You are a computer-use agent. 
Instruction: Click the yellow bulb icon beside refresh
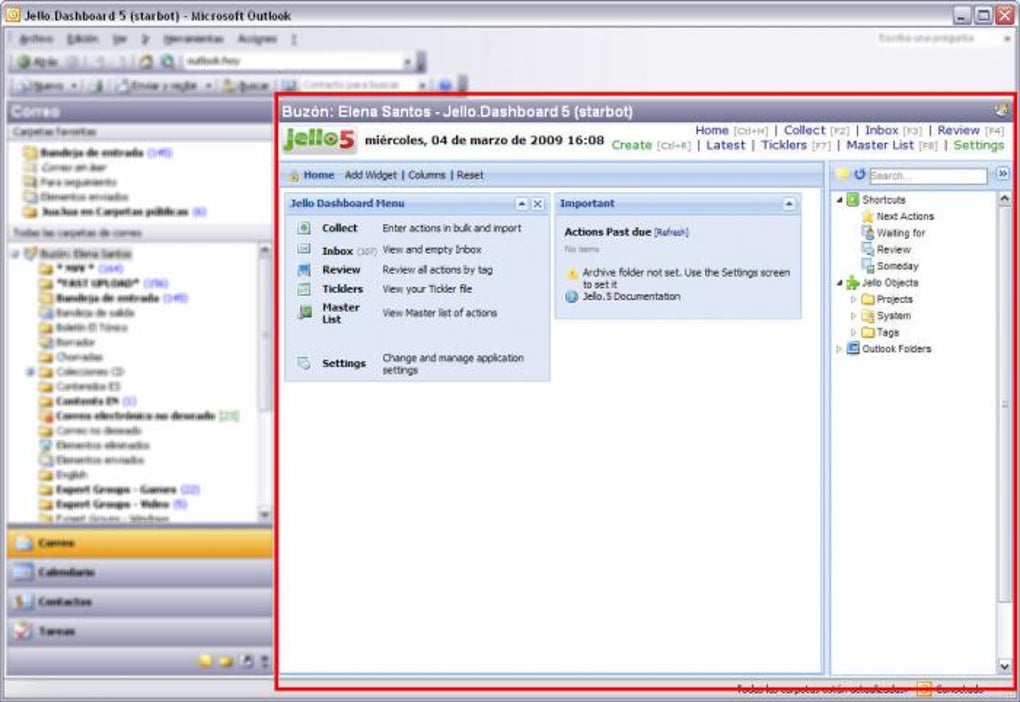click(x=843, y=174)
